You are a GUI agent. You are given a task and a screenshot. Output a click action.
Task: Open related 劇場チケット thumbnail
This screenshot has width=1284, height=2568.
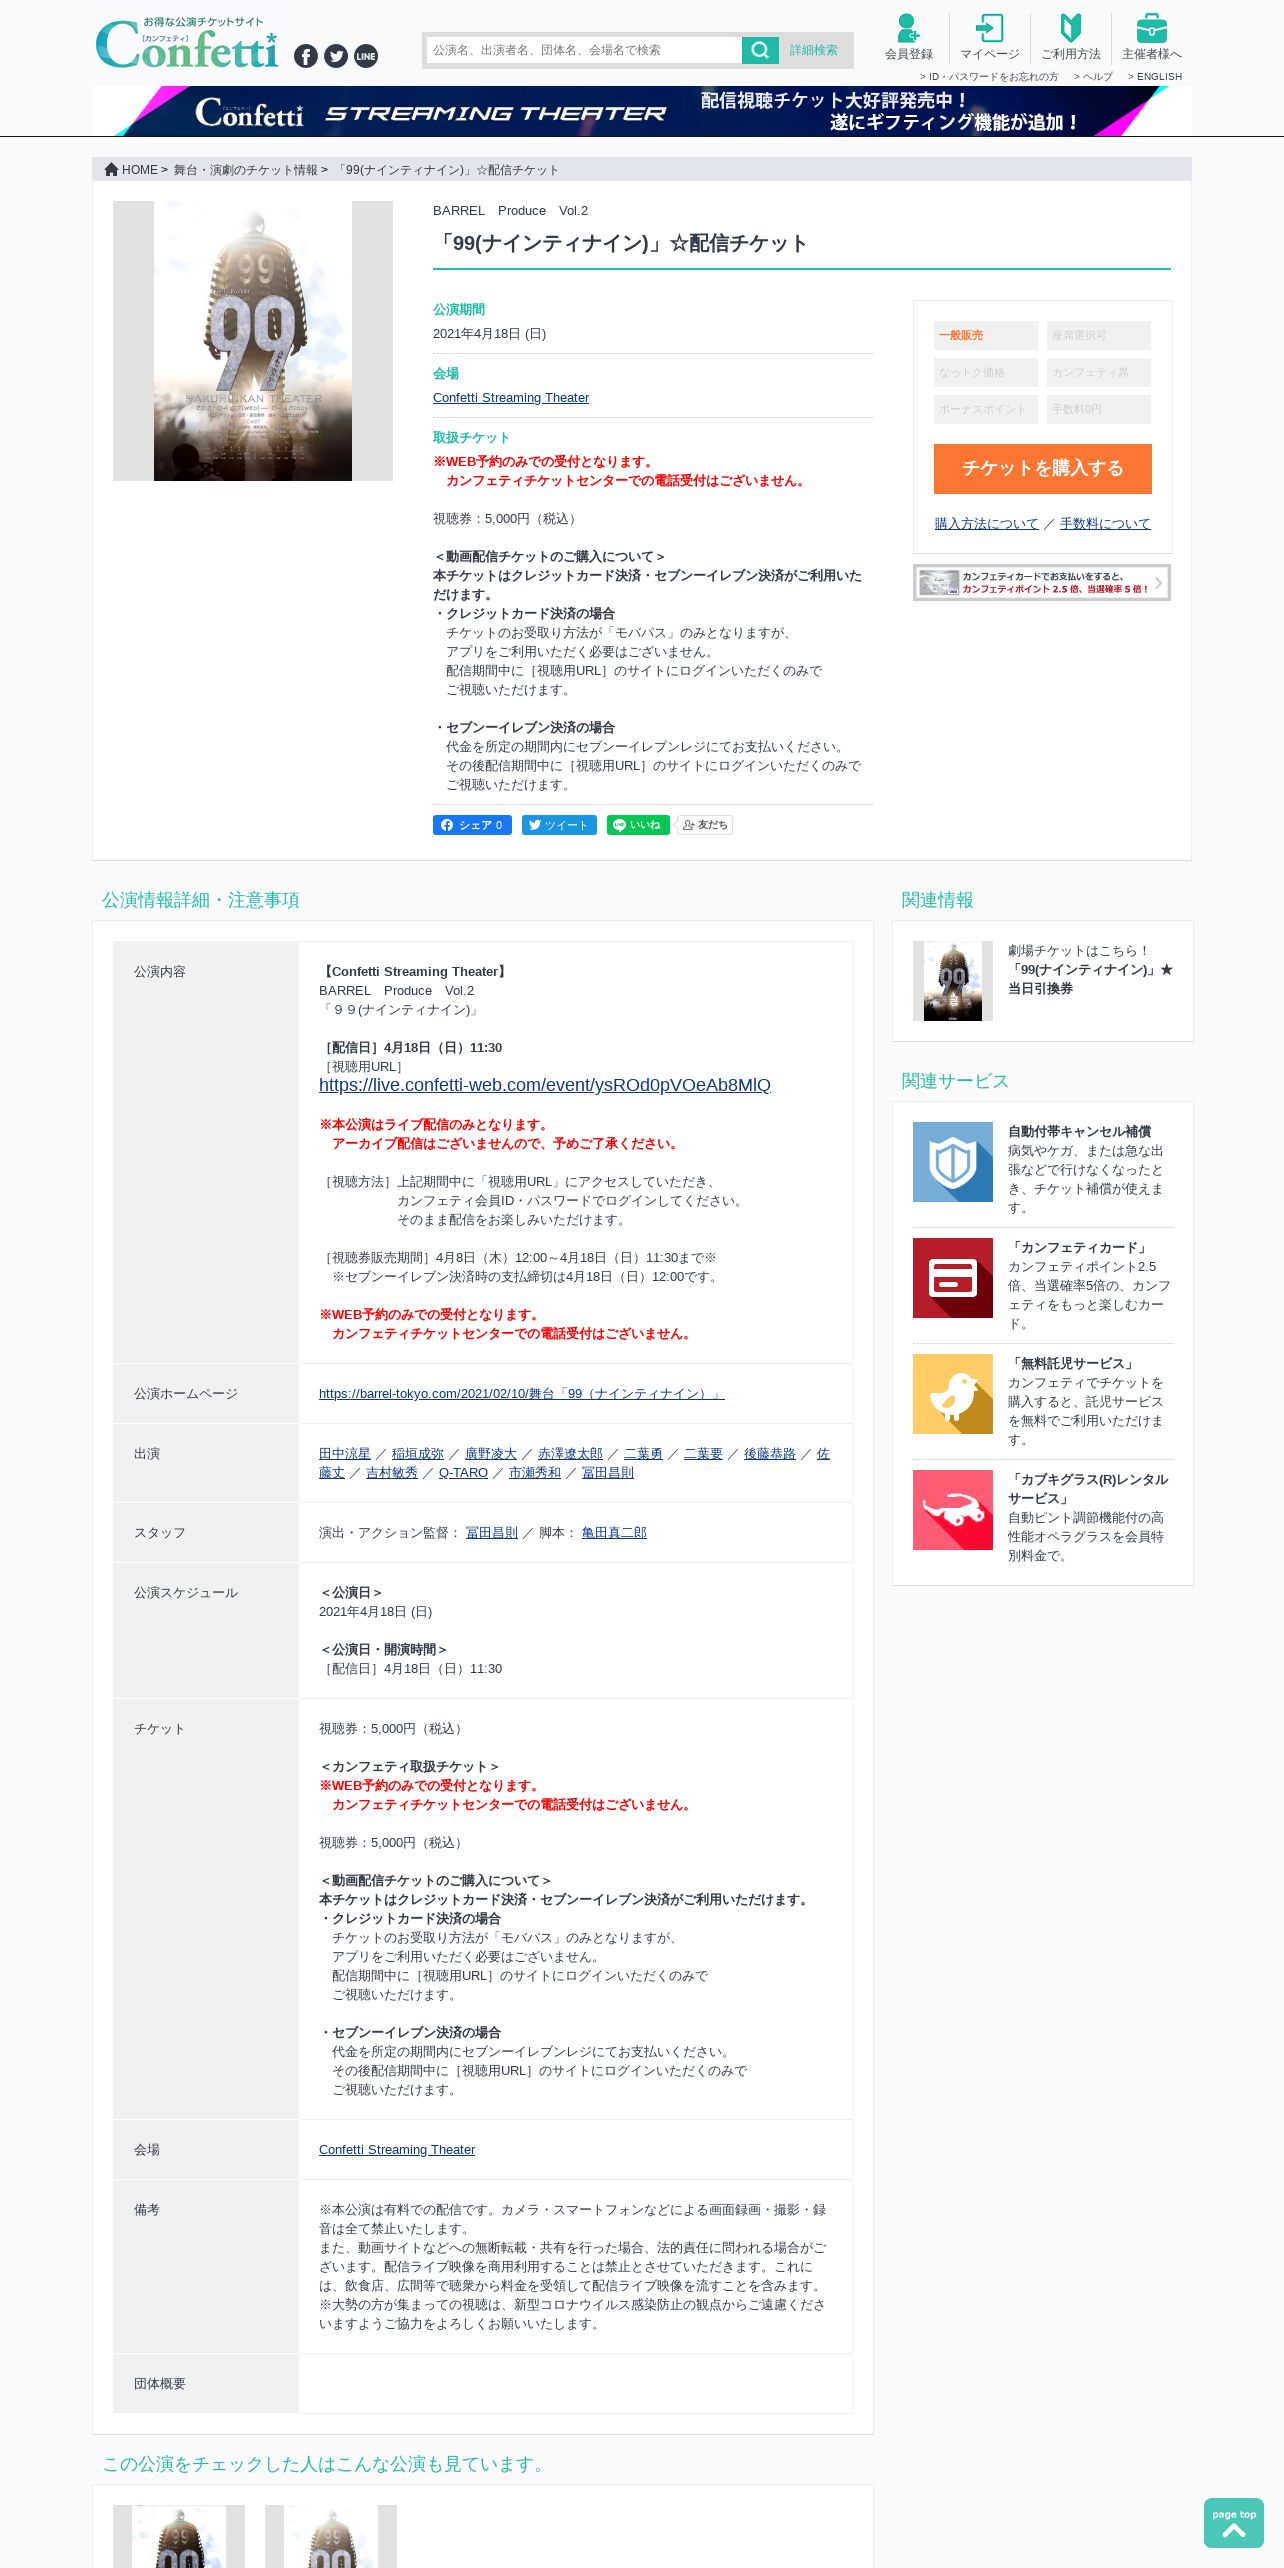pyautogui.click(x=953, y=981)
